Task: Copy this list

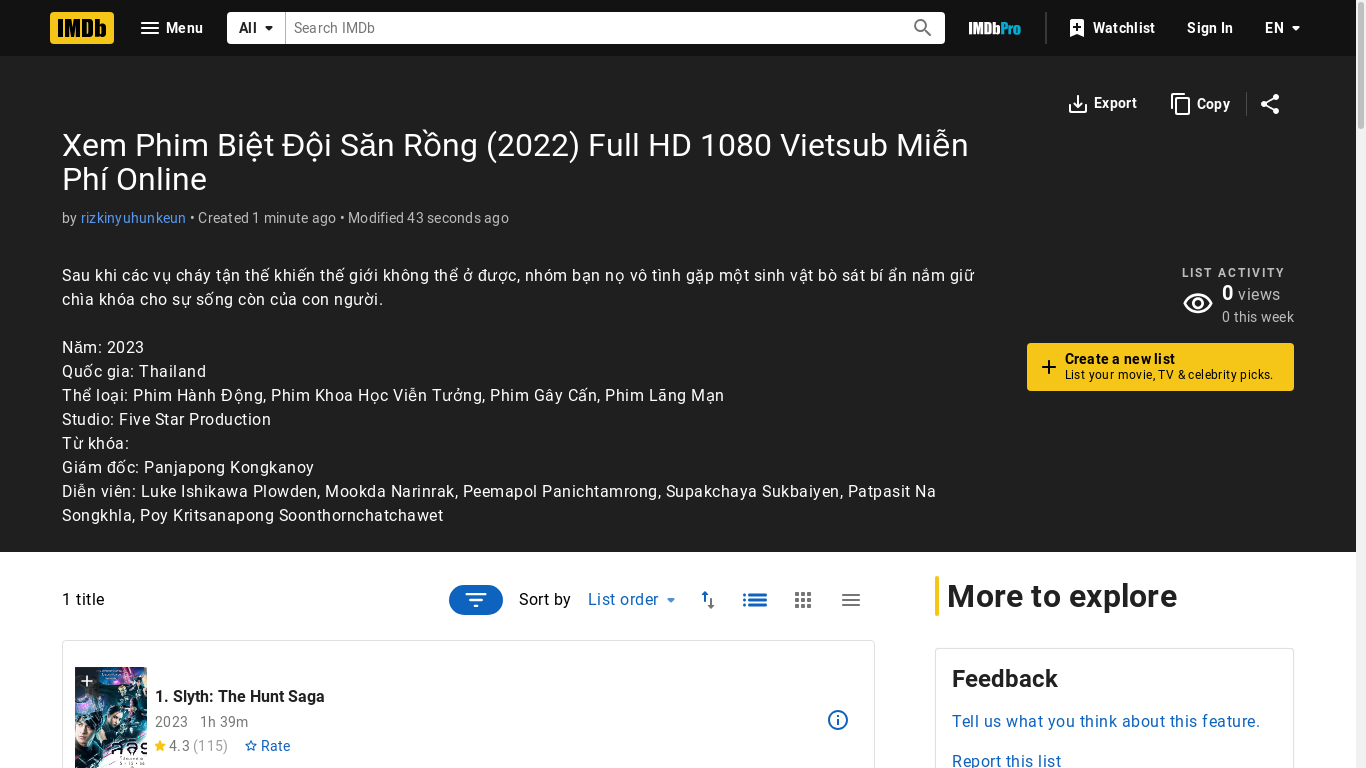Action: [1200, 104]
